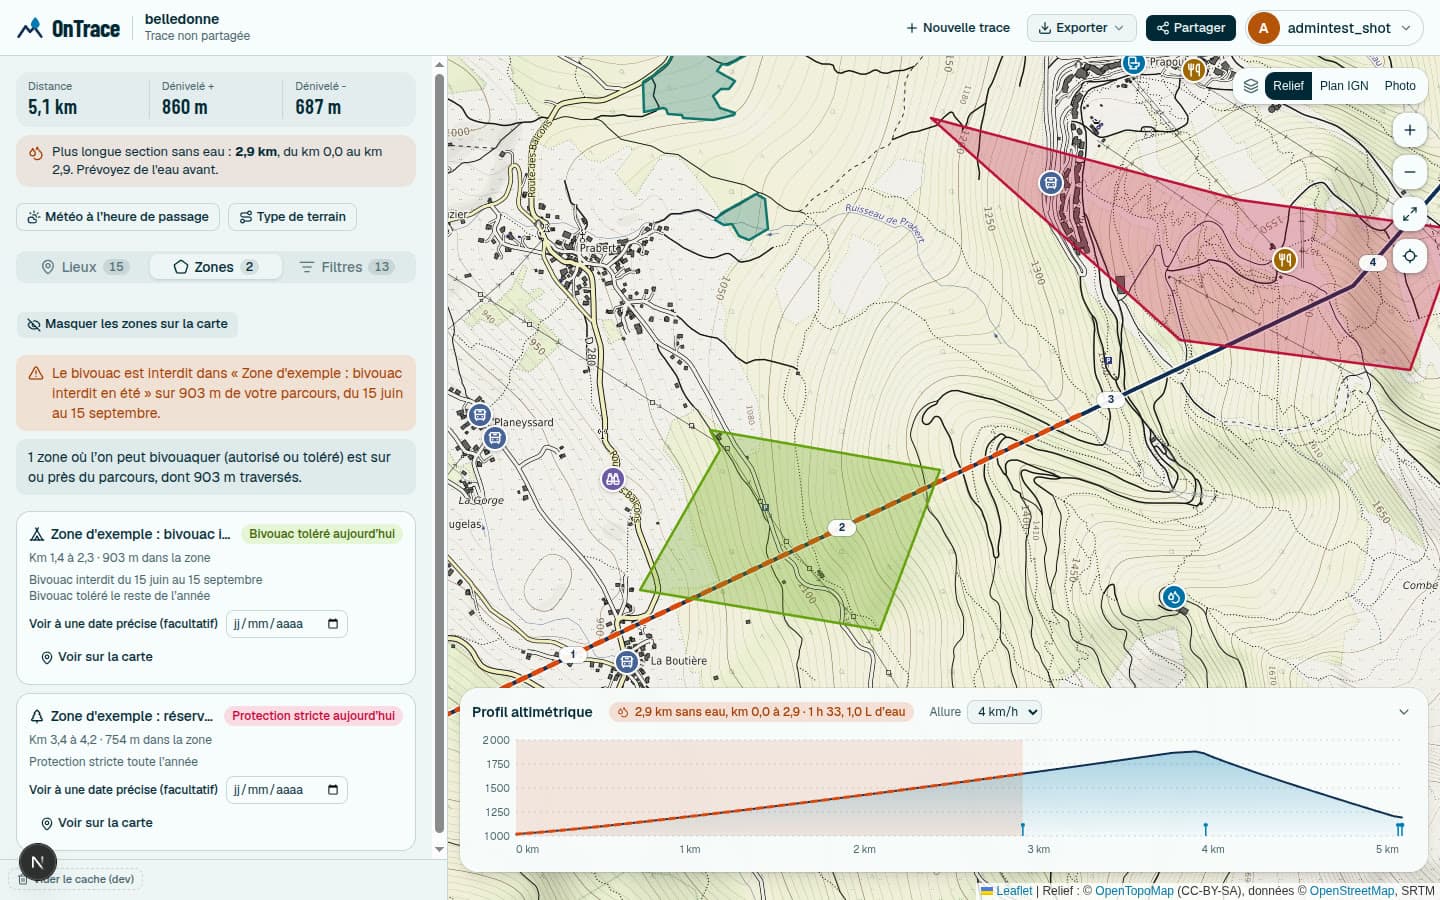Center map on my location
The width and height of the screenshot is (1440, 900).
(x=1409, y=256)
